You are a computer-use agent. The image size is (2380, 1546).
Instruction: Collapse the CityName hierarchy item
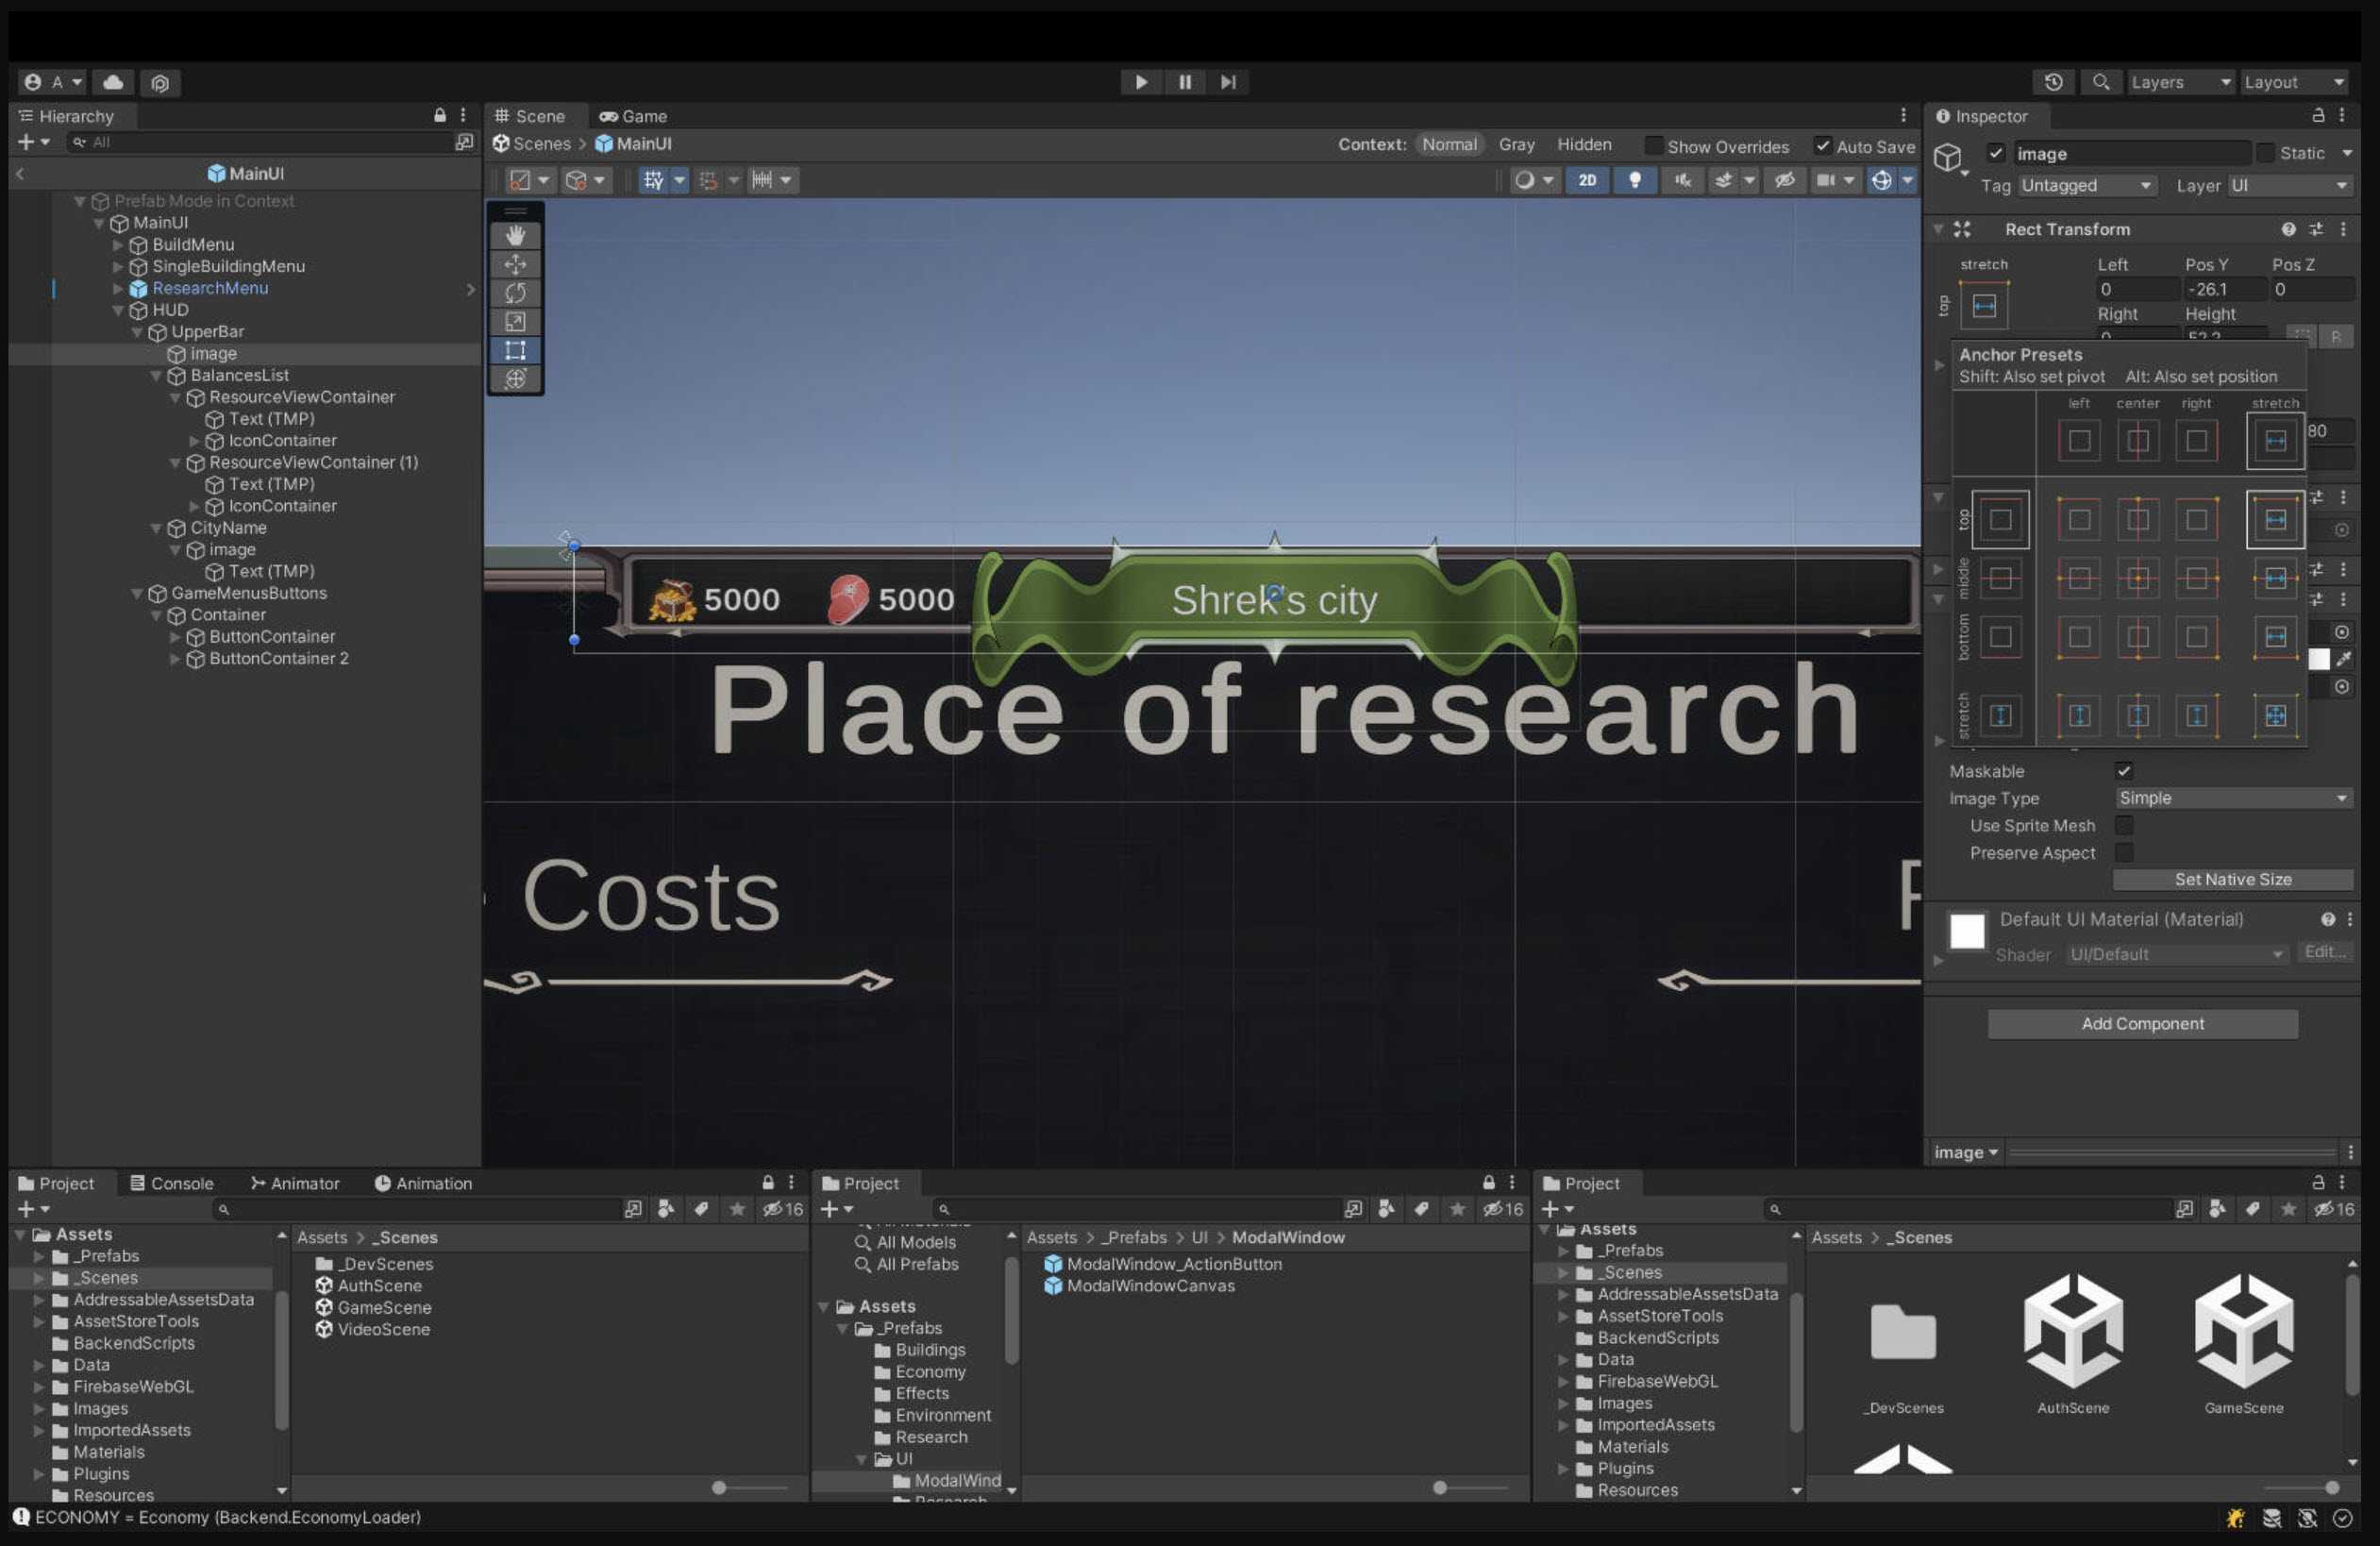click(x=156, y=528)
